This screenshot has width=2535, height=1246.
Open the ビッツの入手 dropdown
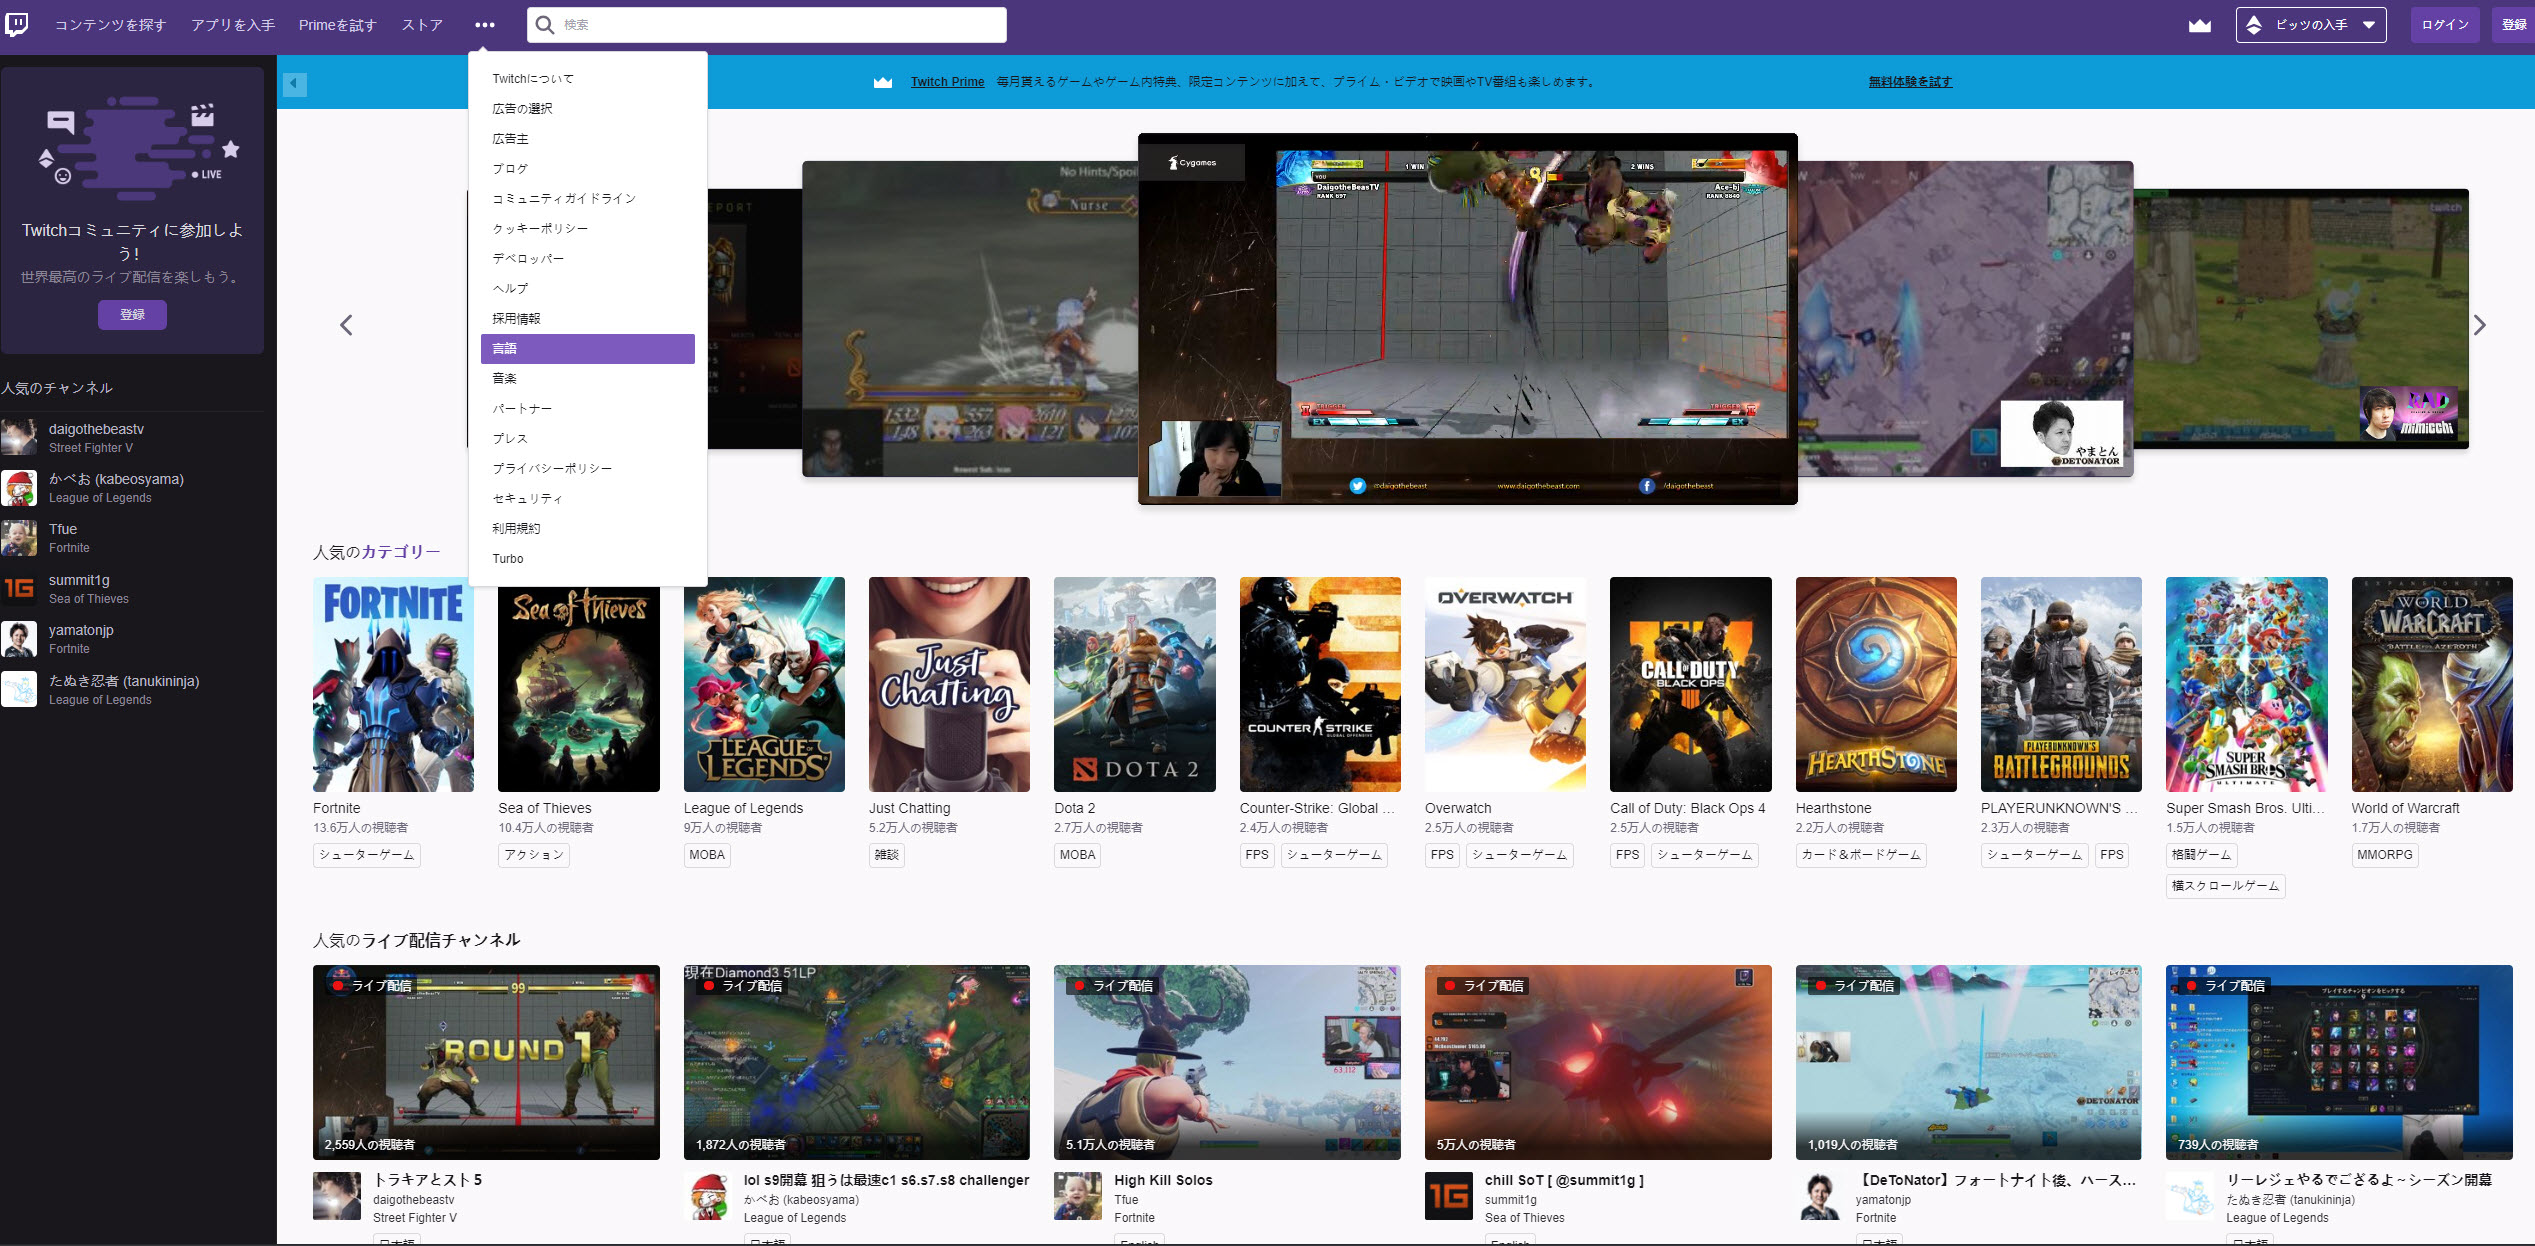[2311, 25]
